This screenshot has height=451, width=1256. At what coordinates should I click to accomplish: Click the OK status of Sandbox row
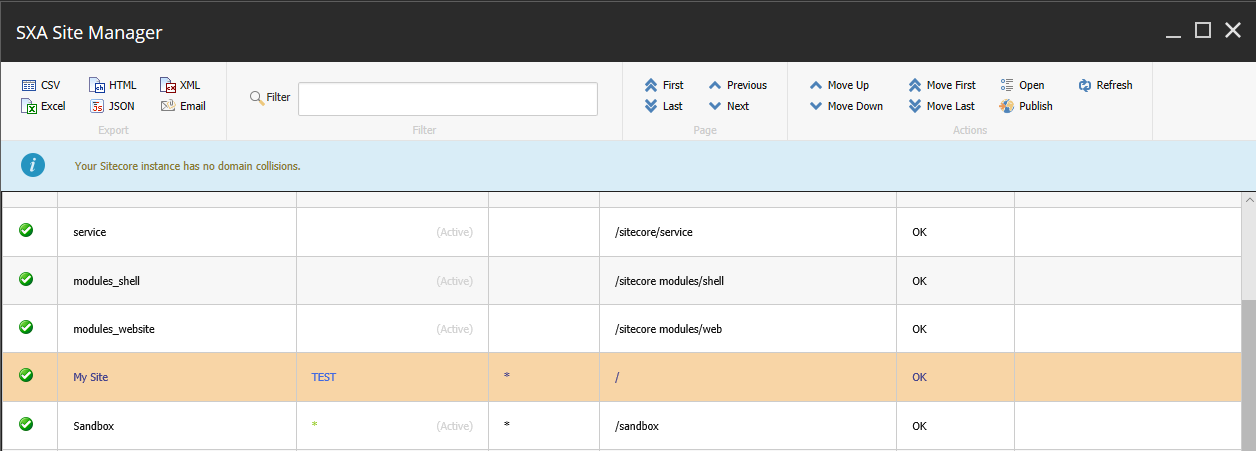click(920, 426)
